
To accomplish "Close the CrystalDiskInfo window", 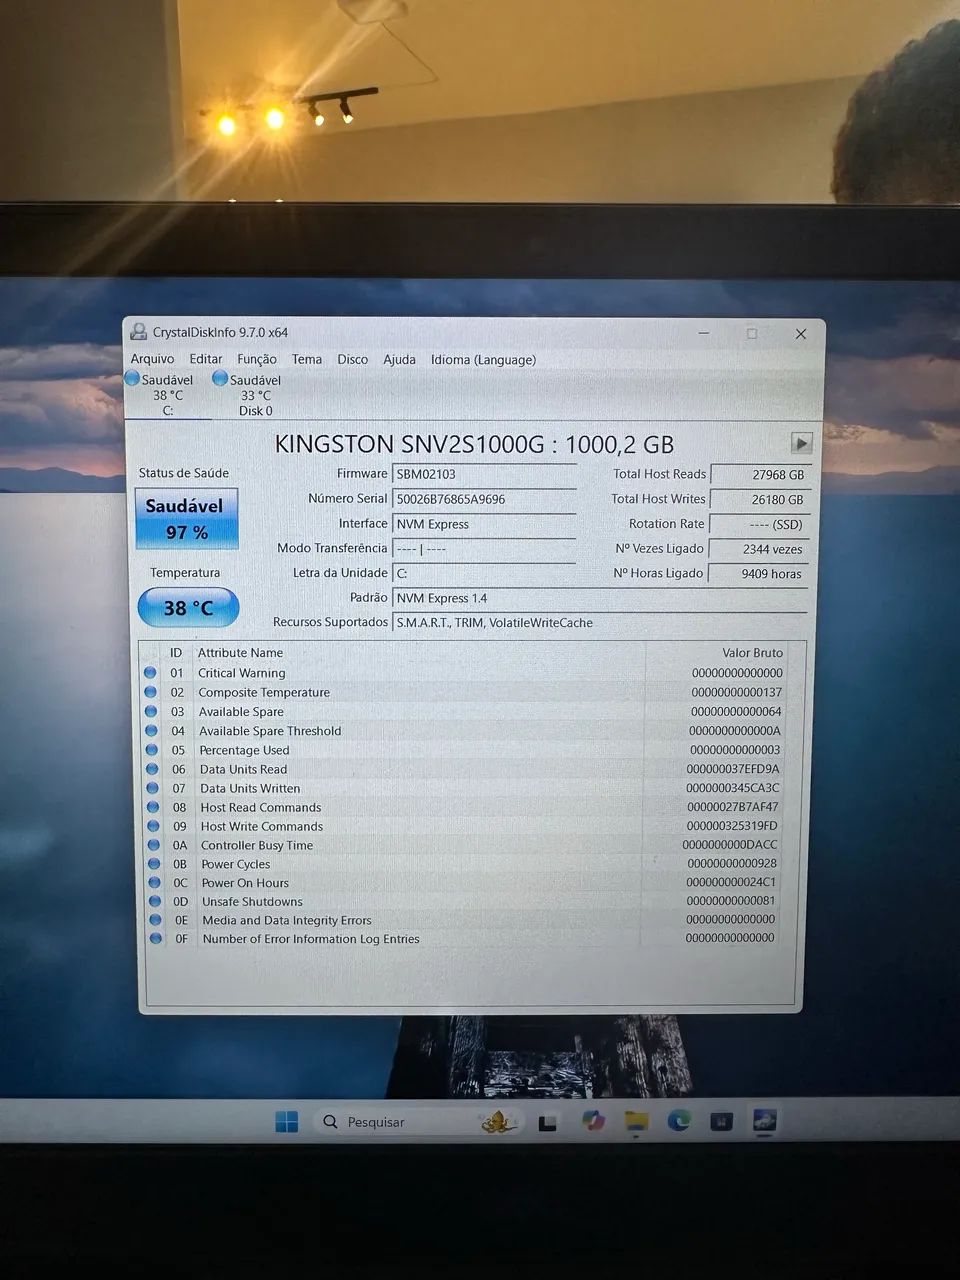I will coord(800,333).
